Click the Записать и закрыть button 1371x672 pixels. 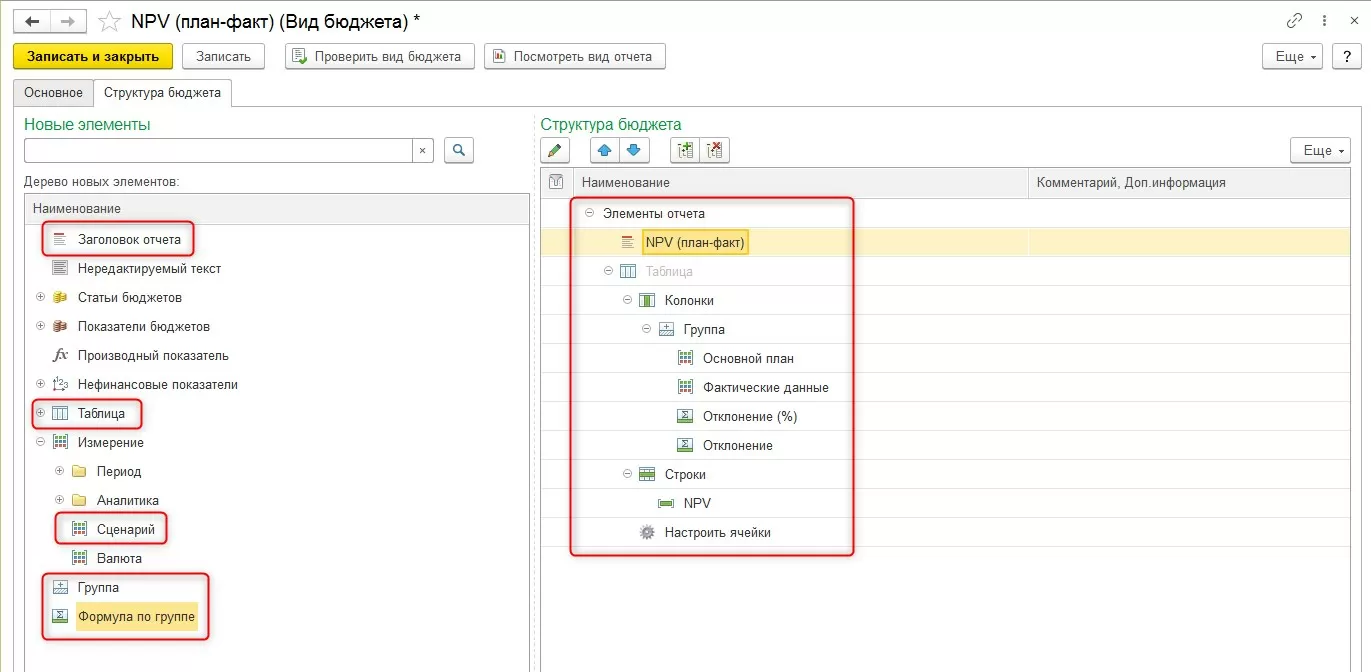93,56
